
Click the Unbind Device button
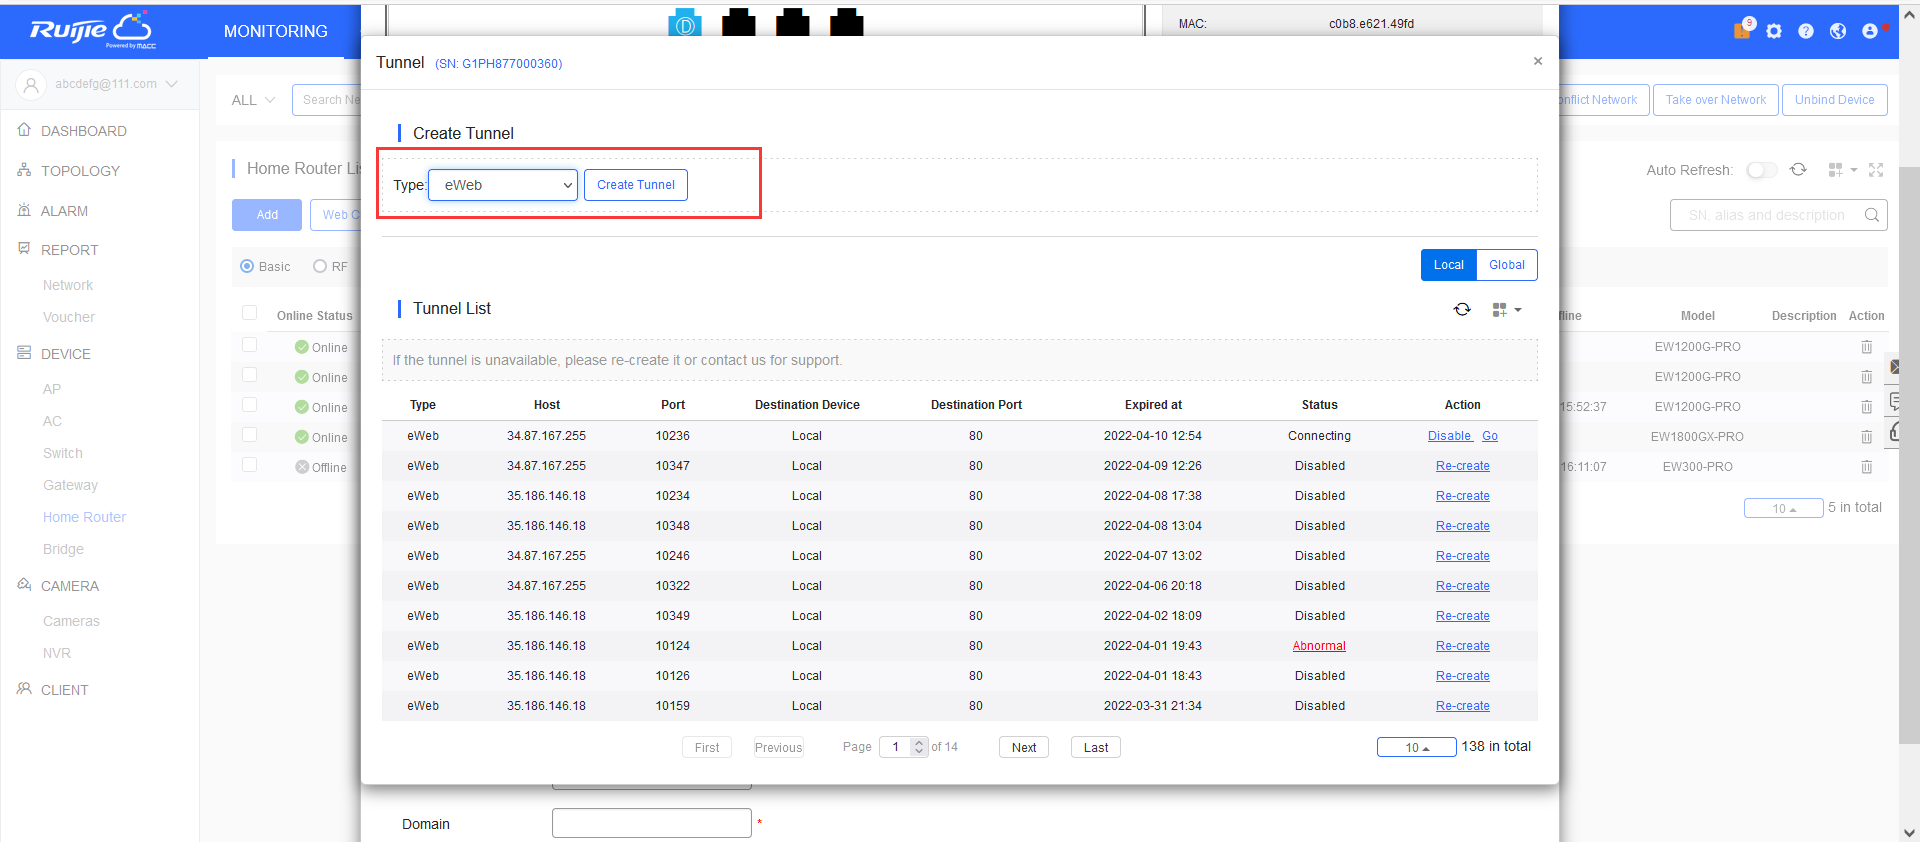(x=1835, y=100)
